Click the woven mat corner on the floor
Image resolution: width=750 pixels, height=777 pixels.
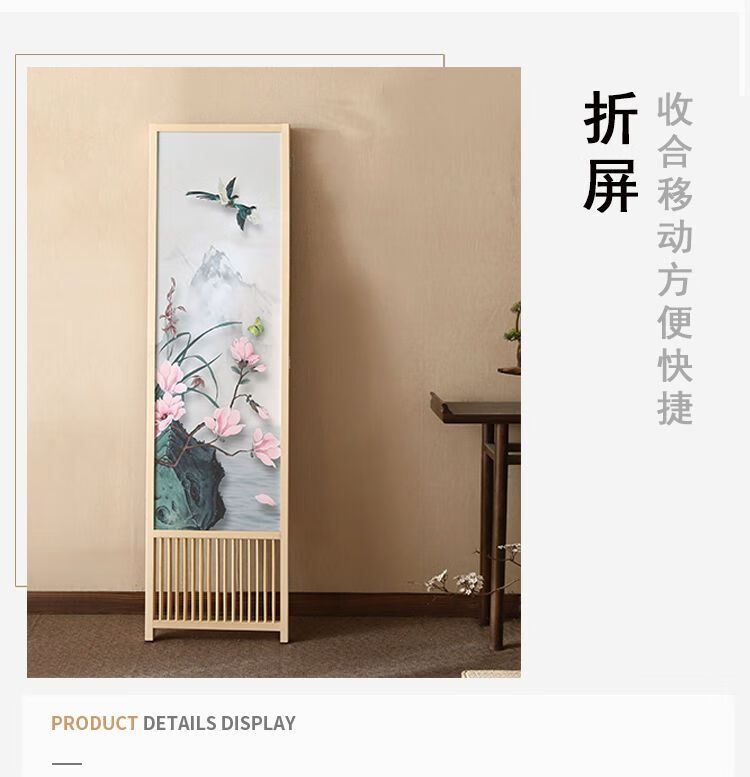point(491,674)
